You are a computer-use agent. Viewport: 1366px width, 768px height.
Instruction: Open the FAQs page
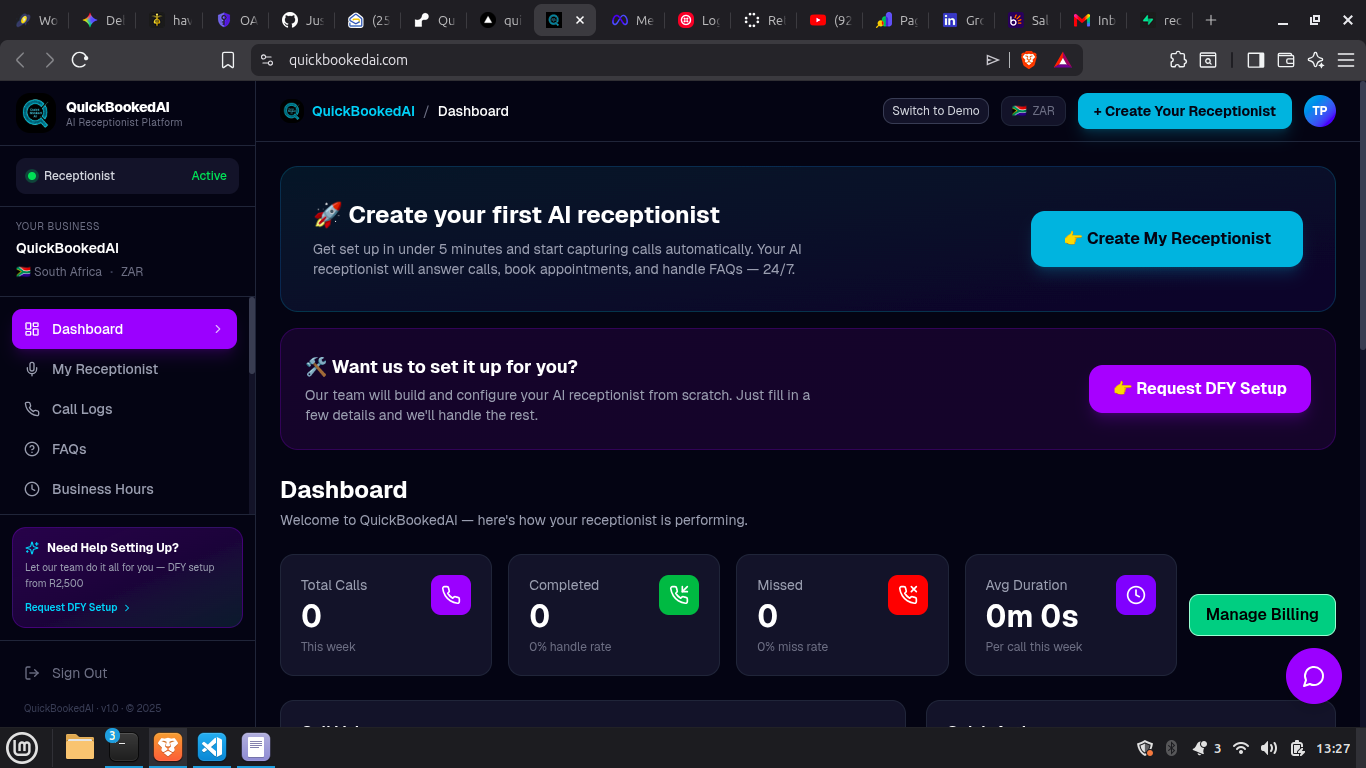click(x=124, y=449)
